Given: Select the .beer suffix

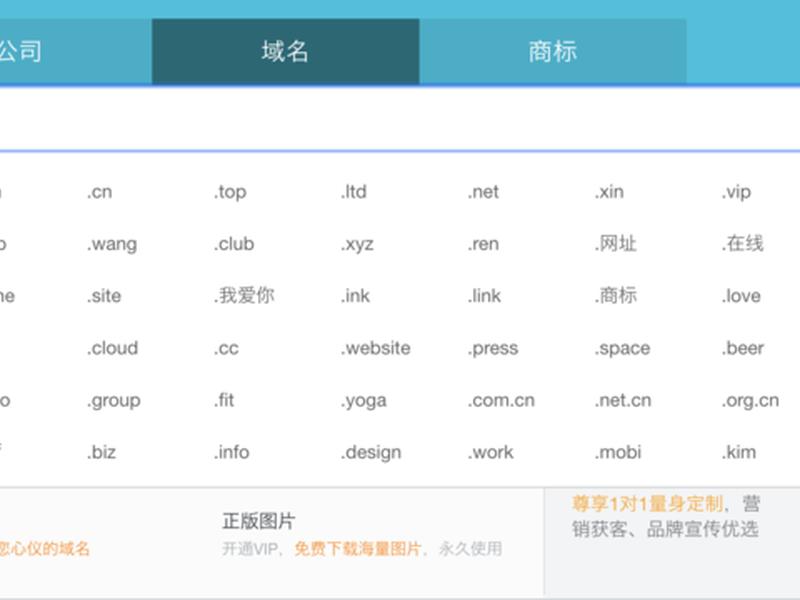Looking at the screenshot, I should point(743,348).
